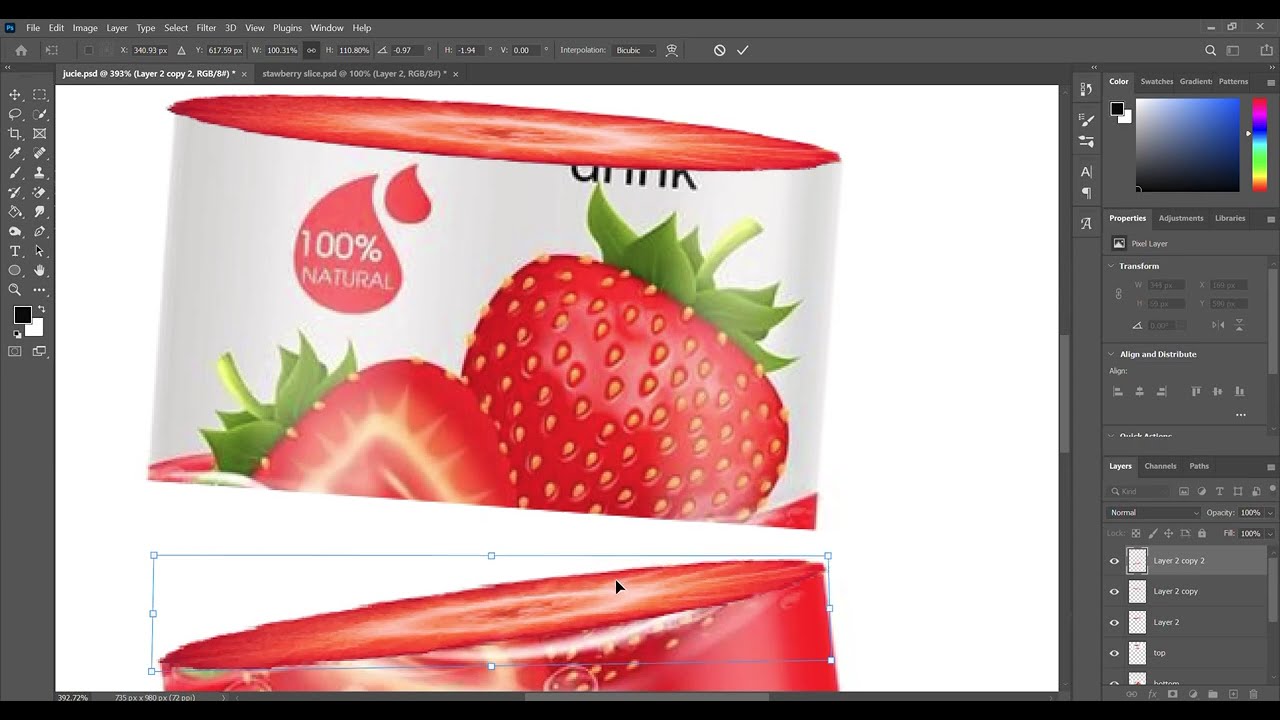Click the foreground color swatch in toolbar
Screen dimensions: 1280x720
tap(22, 315)
